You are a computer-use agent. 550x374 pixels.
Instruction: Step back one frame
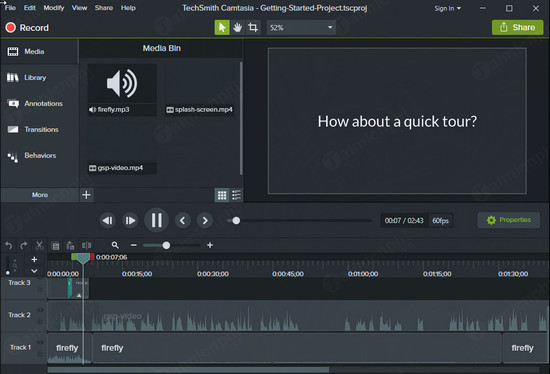(107, 220)
